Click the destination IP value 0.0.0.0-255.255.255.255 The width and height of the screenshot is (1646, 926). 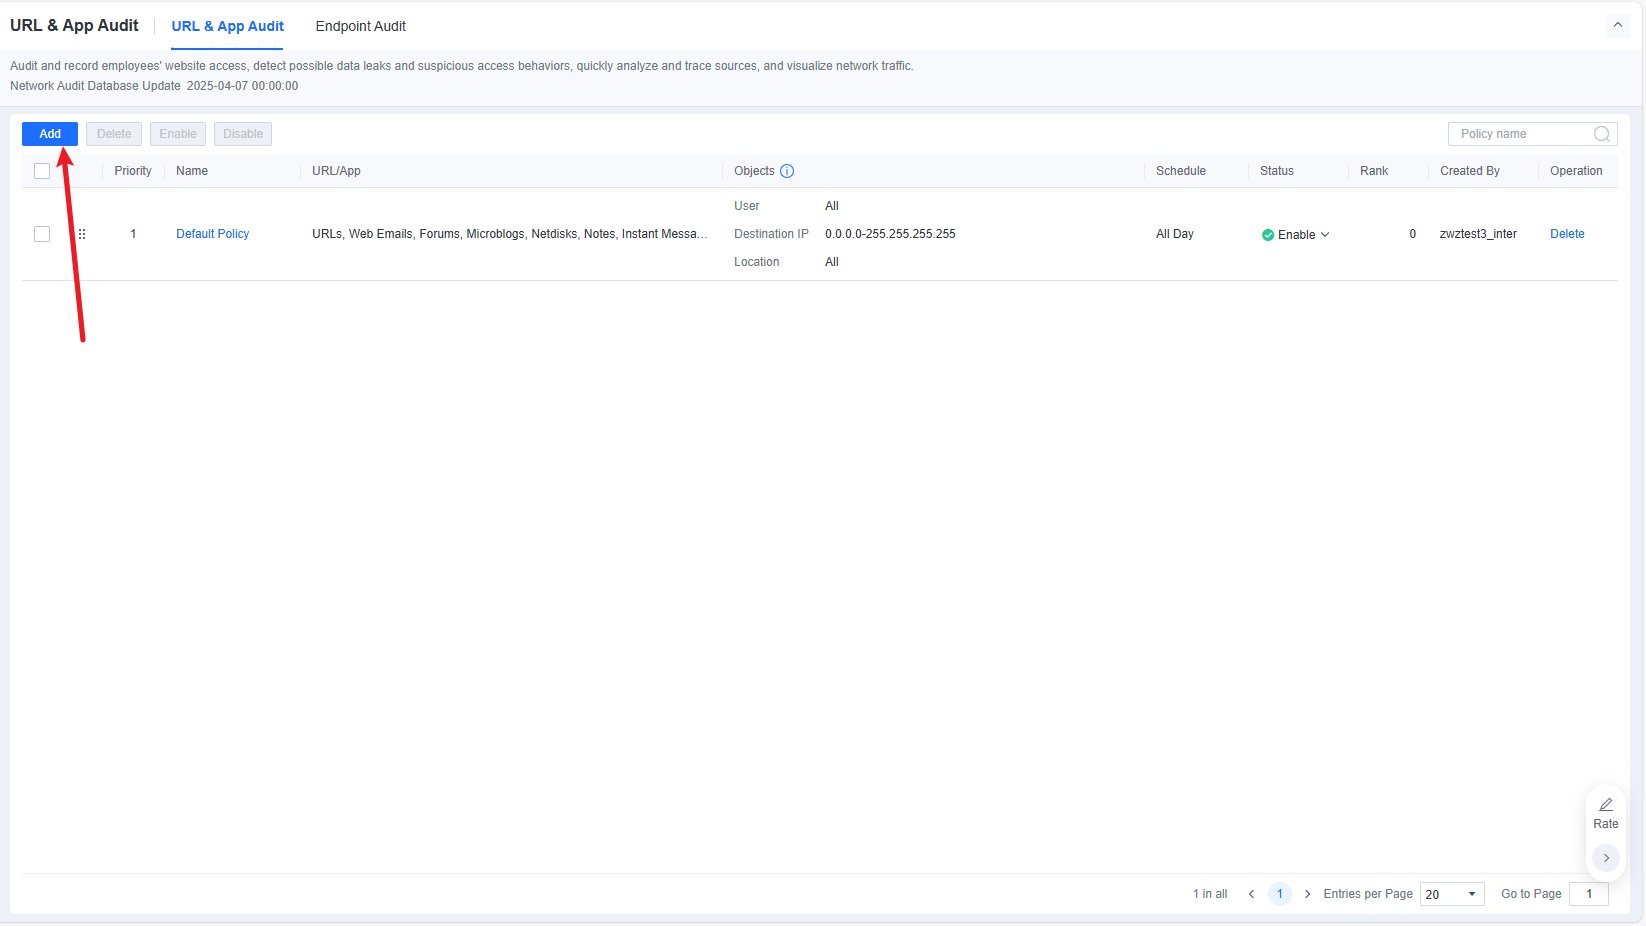[890, 234]
